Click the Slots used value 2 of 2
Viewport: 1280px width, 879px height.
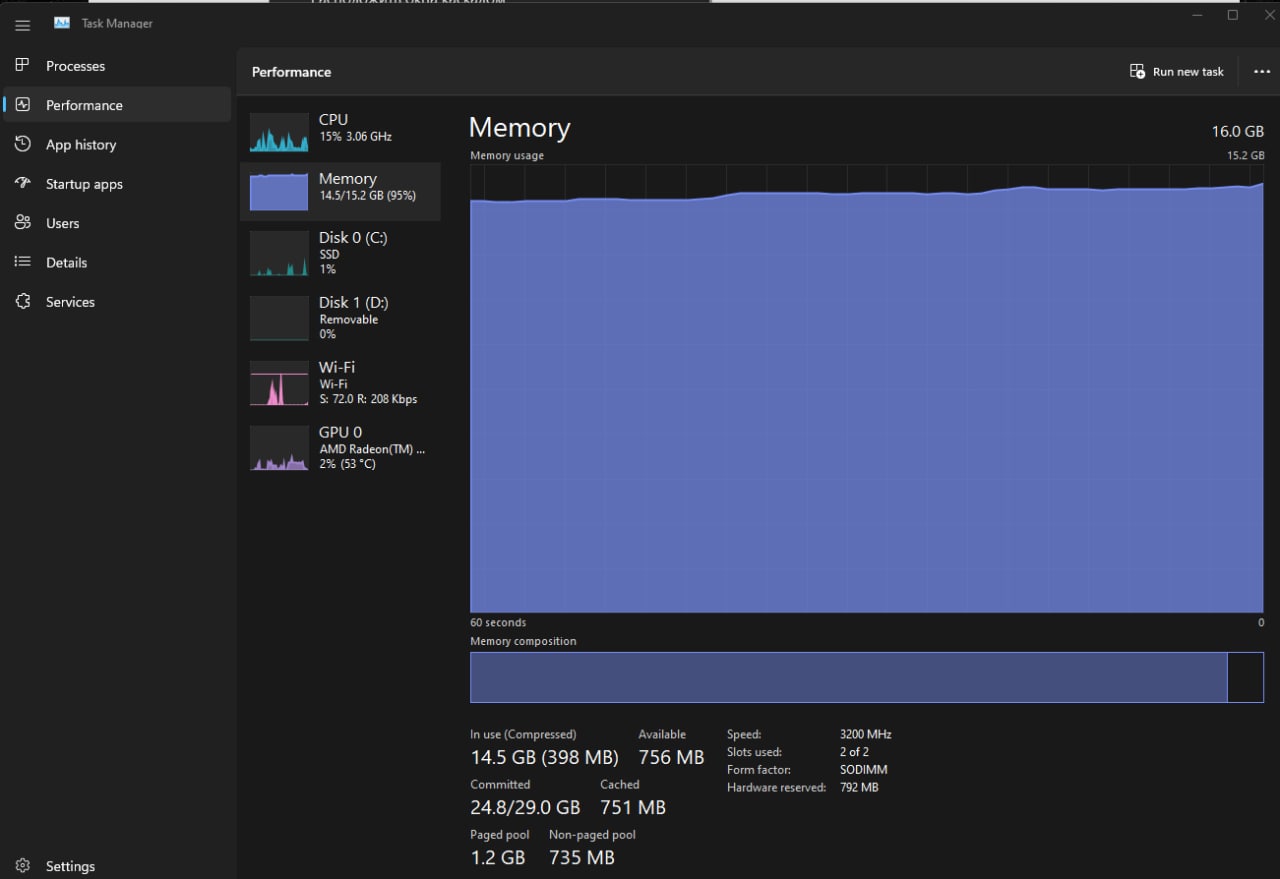[x=854, y=752]
